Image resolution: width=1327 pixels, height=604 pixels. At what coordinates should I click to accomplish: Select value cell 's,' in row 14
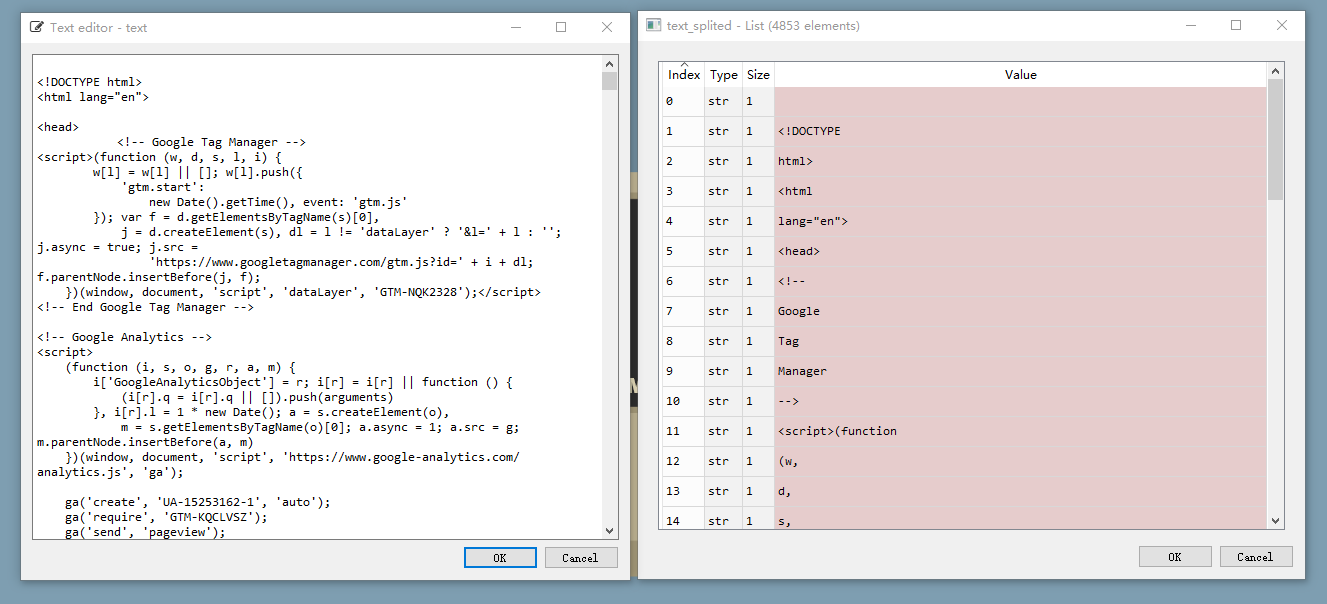point(1020,518)
